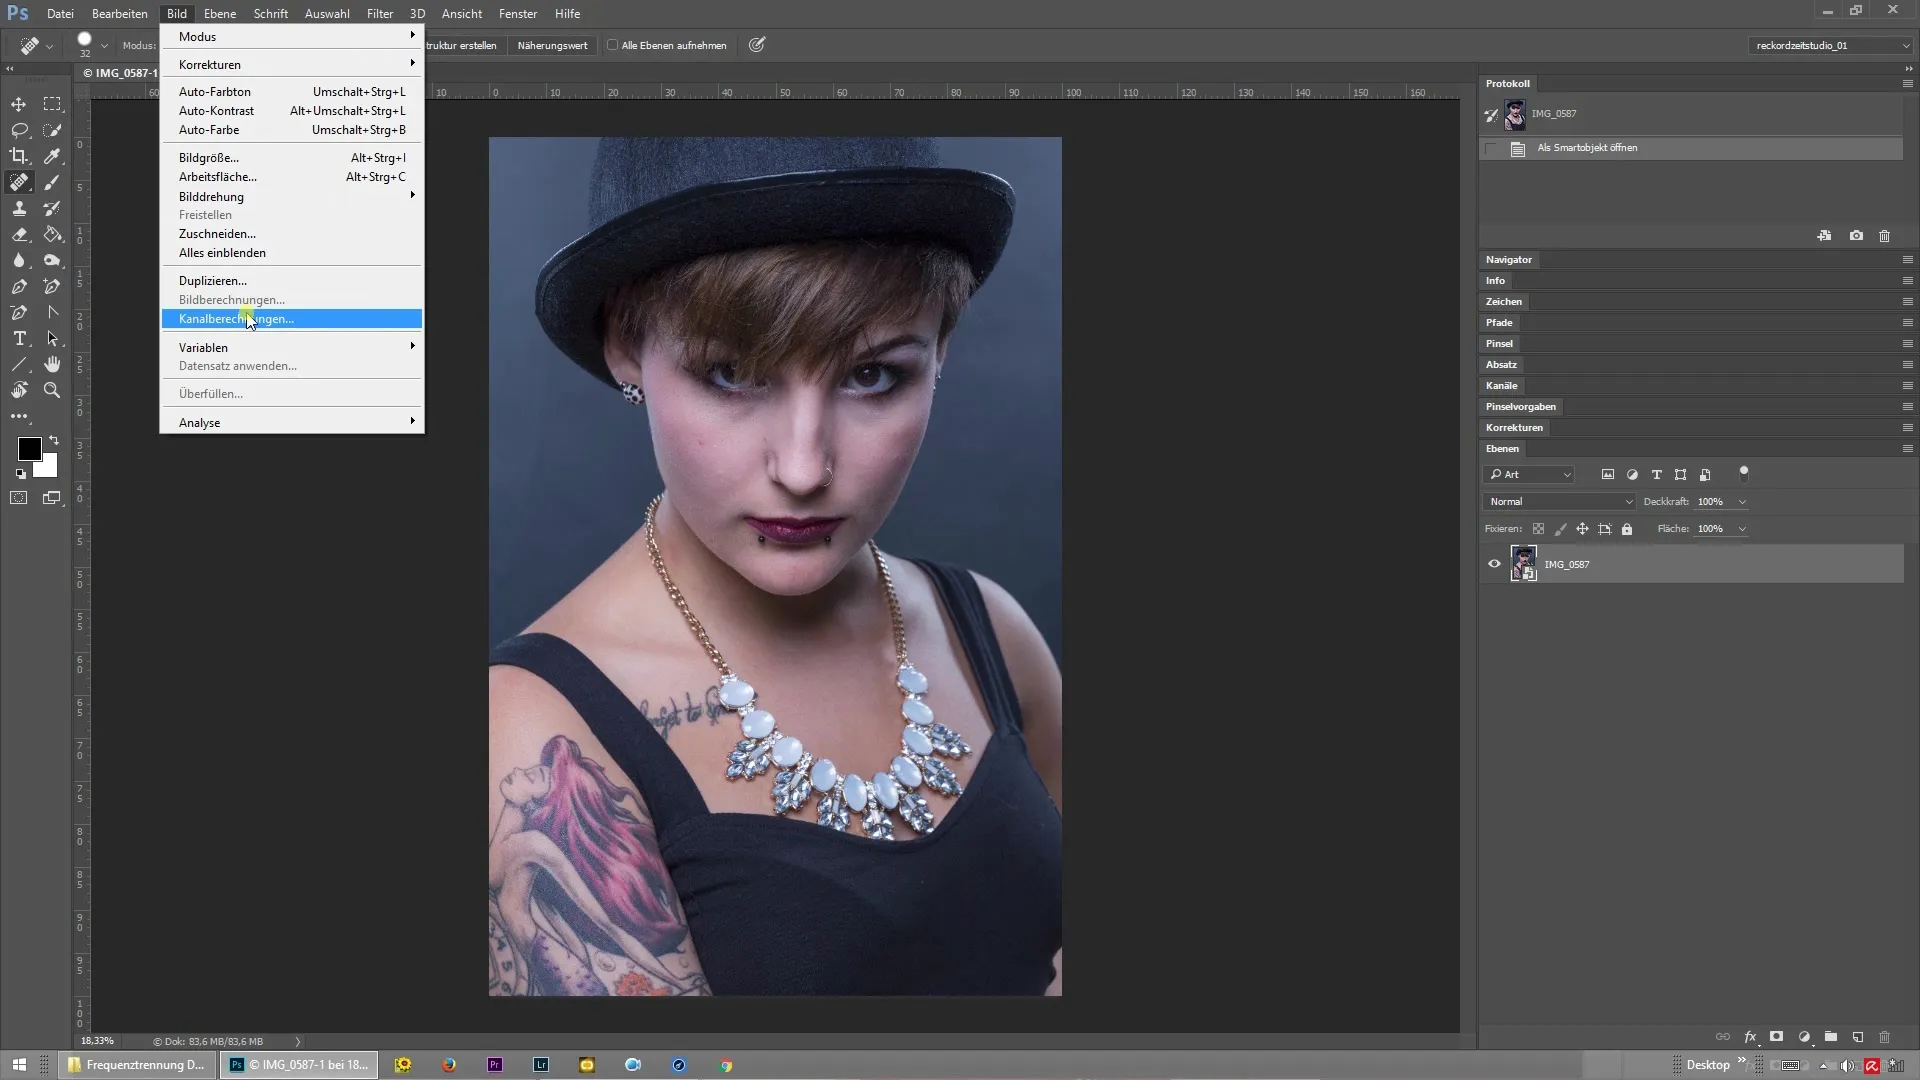The width and height of the screenshot is (1920, 1080).
Task: Set foreground color black swatch
Action: pyautogui.click(x=28, y=447)
